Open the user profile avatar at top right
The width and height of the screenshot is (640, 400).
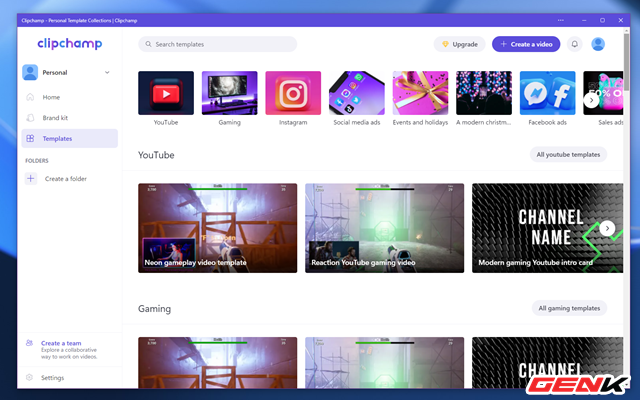[x=598, y=44]
